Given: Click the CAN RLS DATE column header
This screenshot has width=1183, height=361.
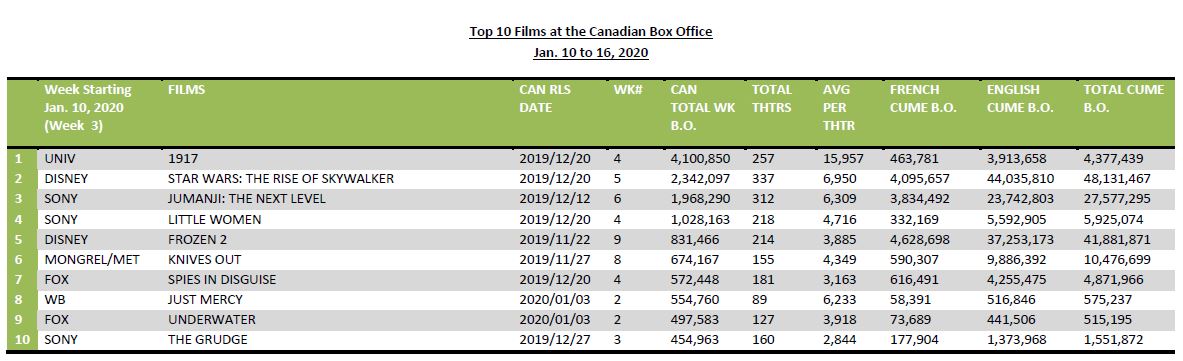Looking at the screenshot, I should tap(545, 98).
